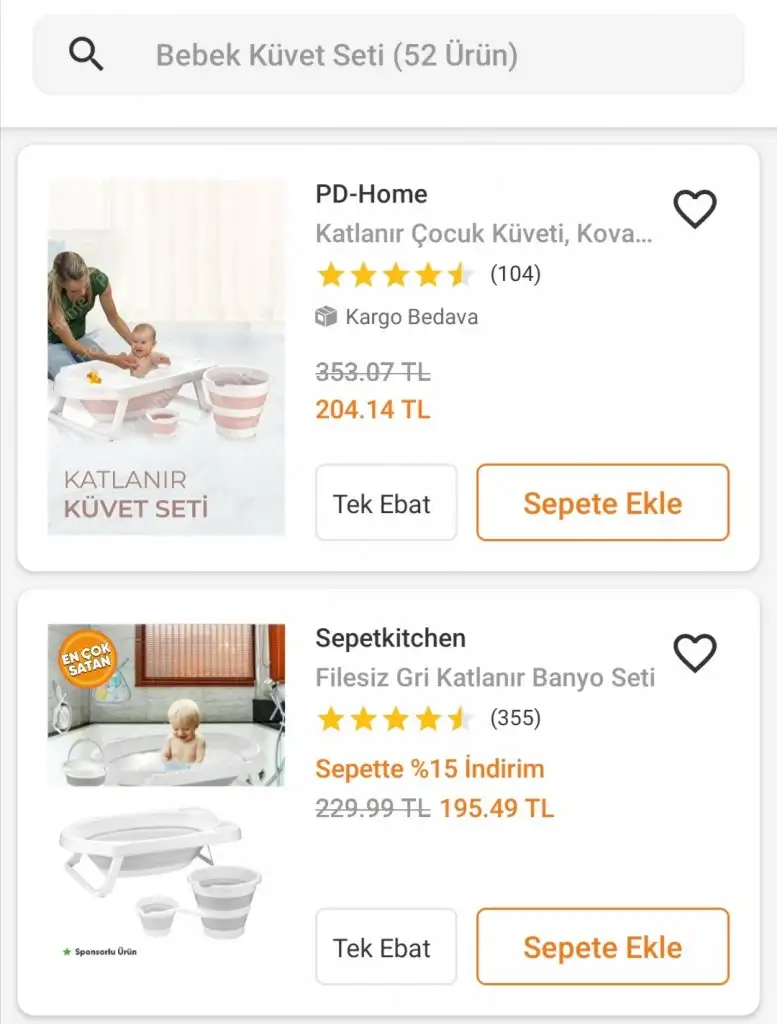Open the Sepetkitchen star rating
The image size is (777, 1024).
pos(394,719)
